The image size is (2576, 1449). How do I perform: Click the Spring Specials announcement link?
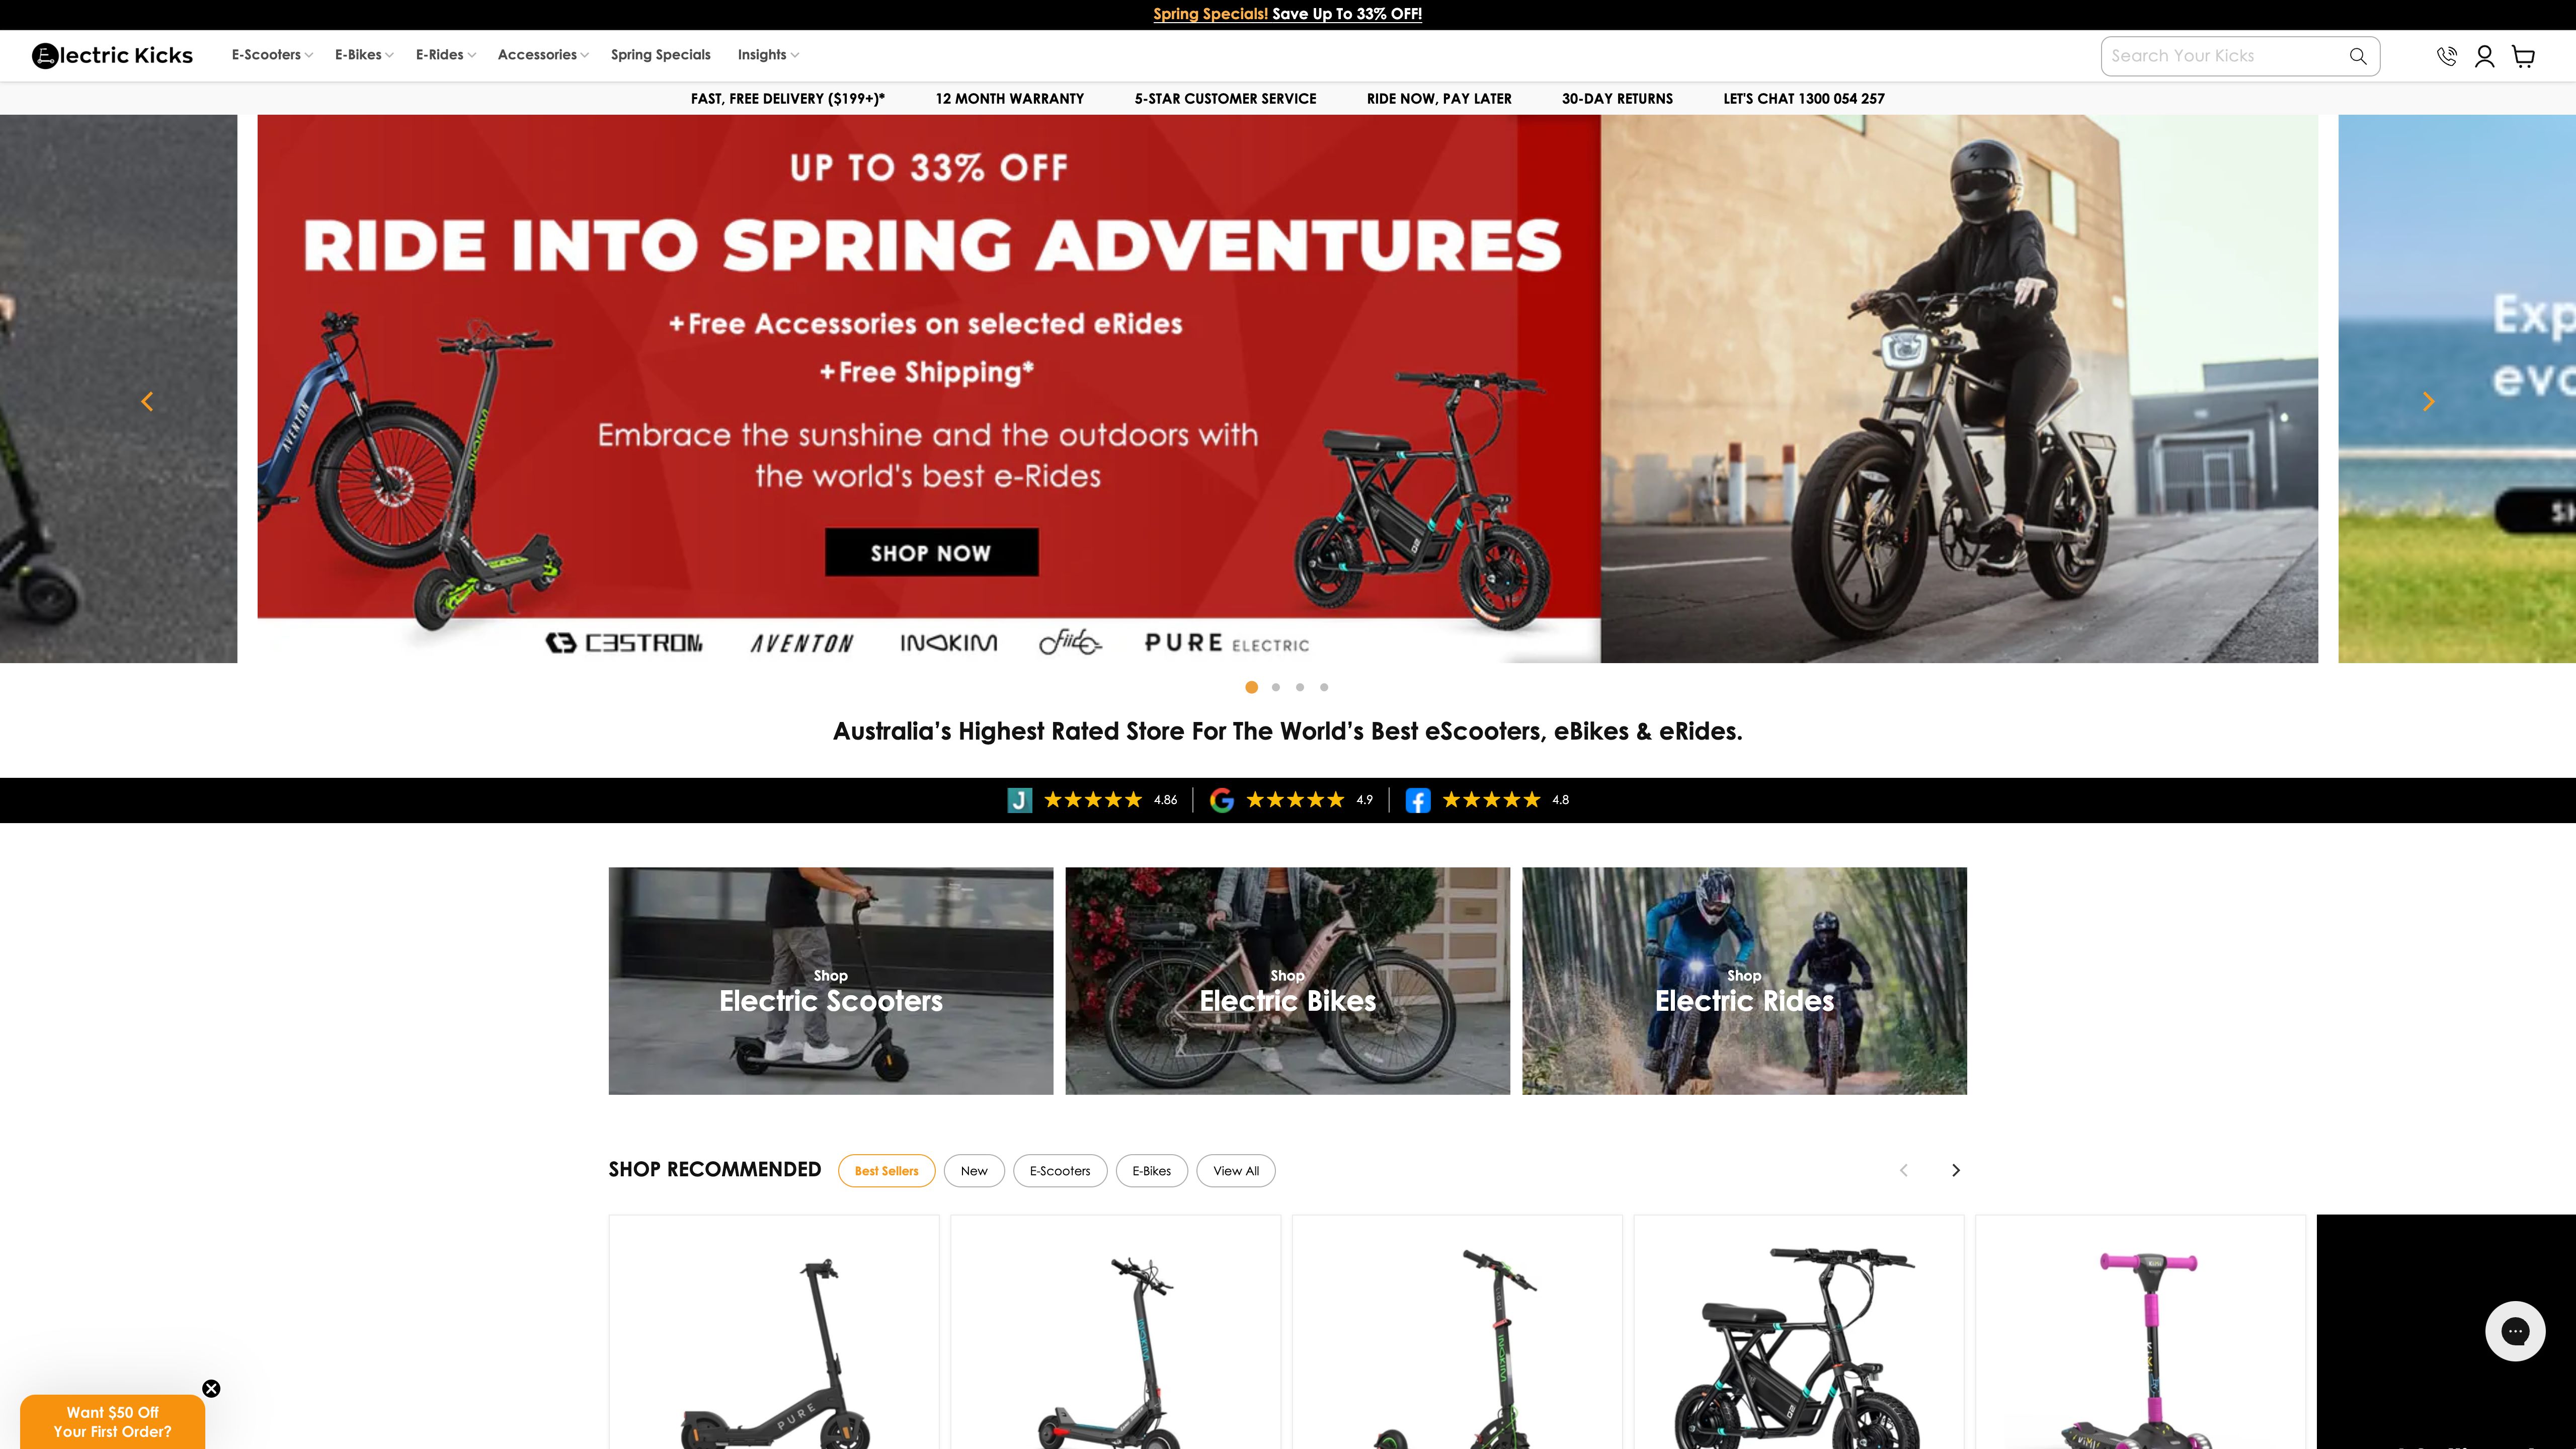click(x=1210, y=14)
